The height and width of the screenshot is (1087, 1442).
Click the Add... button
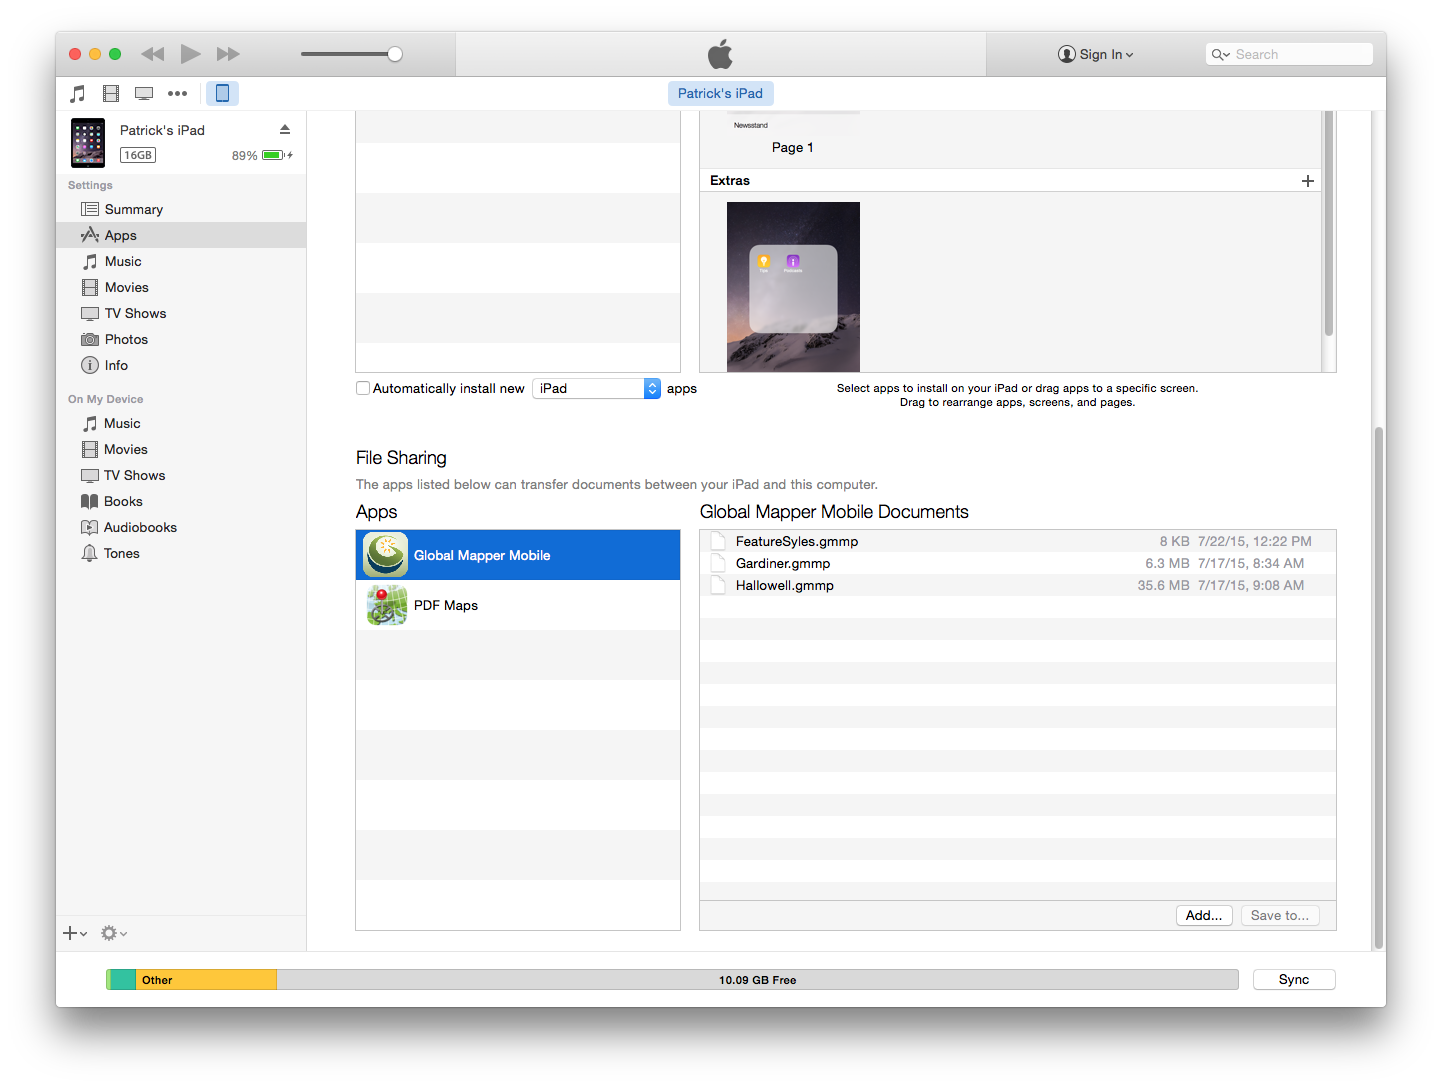tap(1204, 915)
